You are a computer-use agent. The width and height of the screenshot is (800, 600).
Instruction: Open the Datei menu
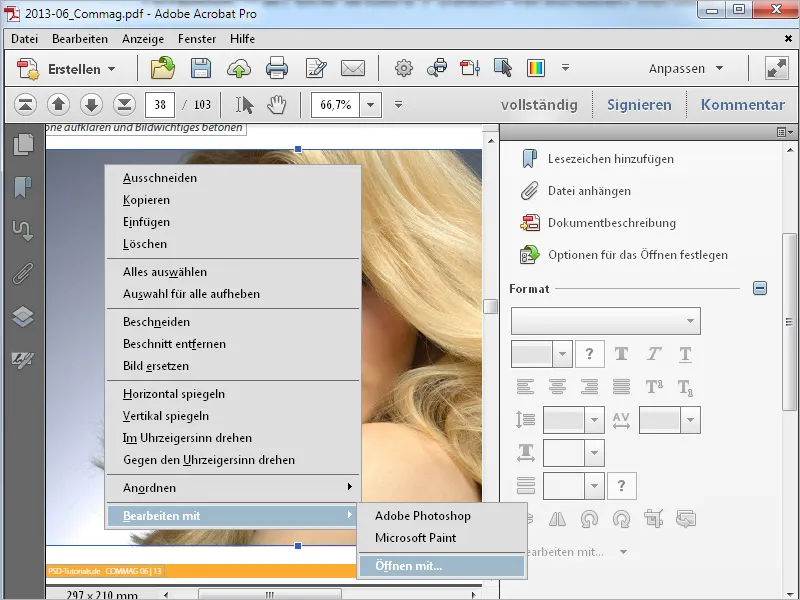[24, 39]
